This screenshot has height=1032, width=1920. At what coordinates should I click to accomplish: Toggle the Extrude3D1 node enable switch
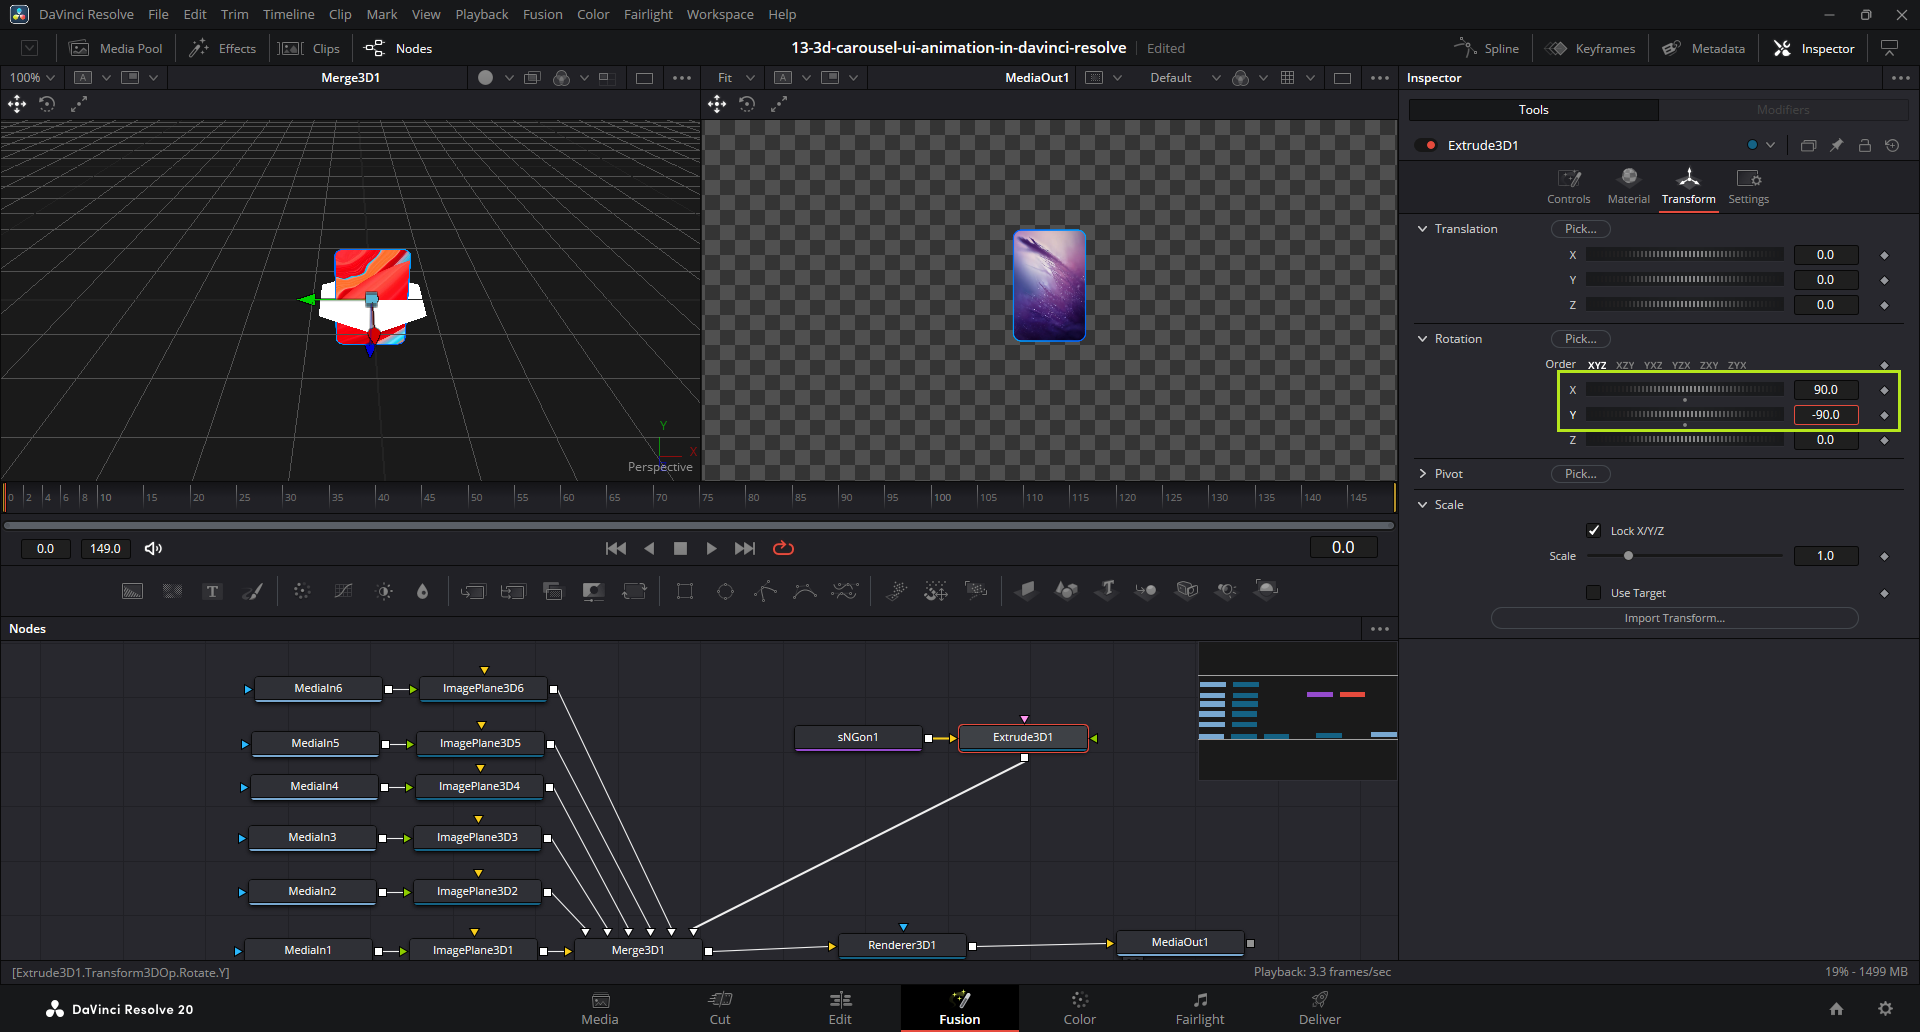[1426, 146]
